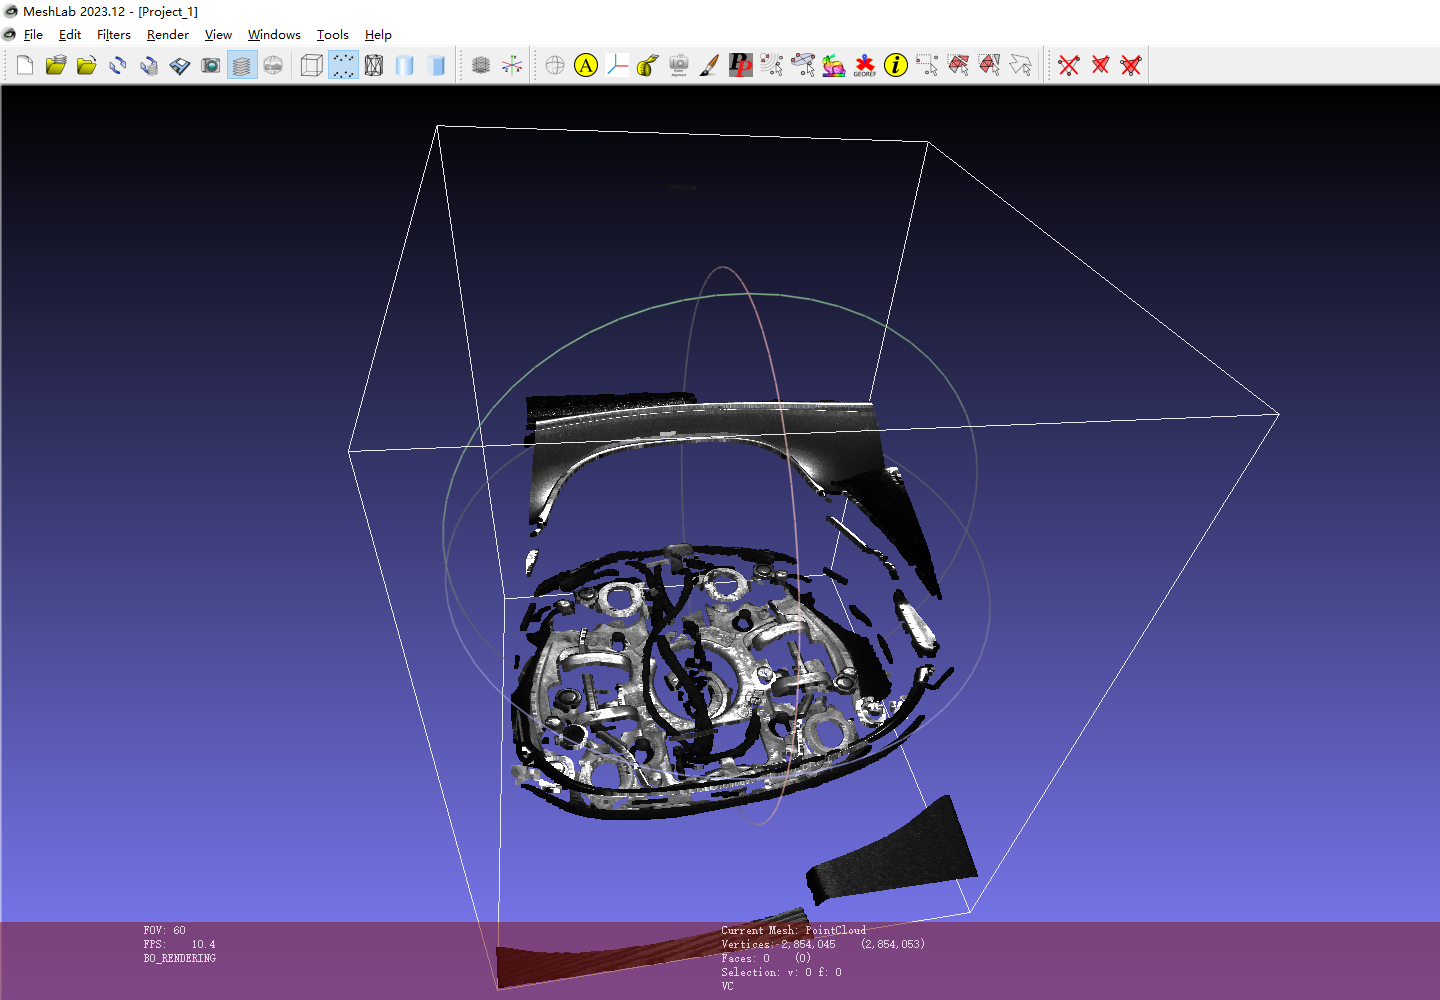Open the Filters menu
Viewport: 1440px width, 1000px height.
point(114,34)
